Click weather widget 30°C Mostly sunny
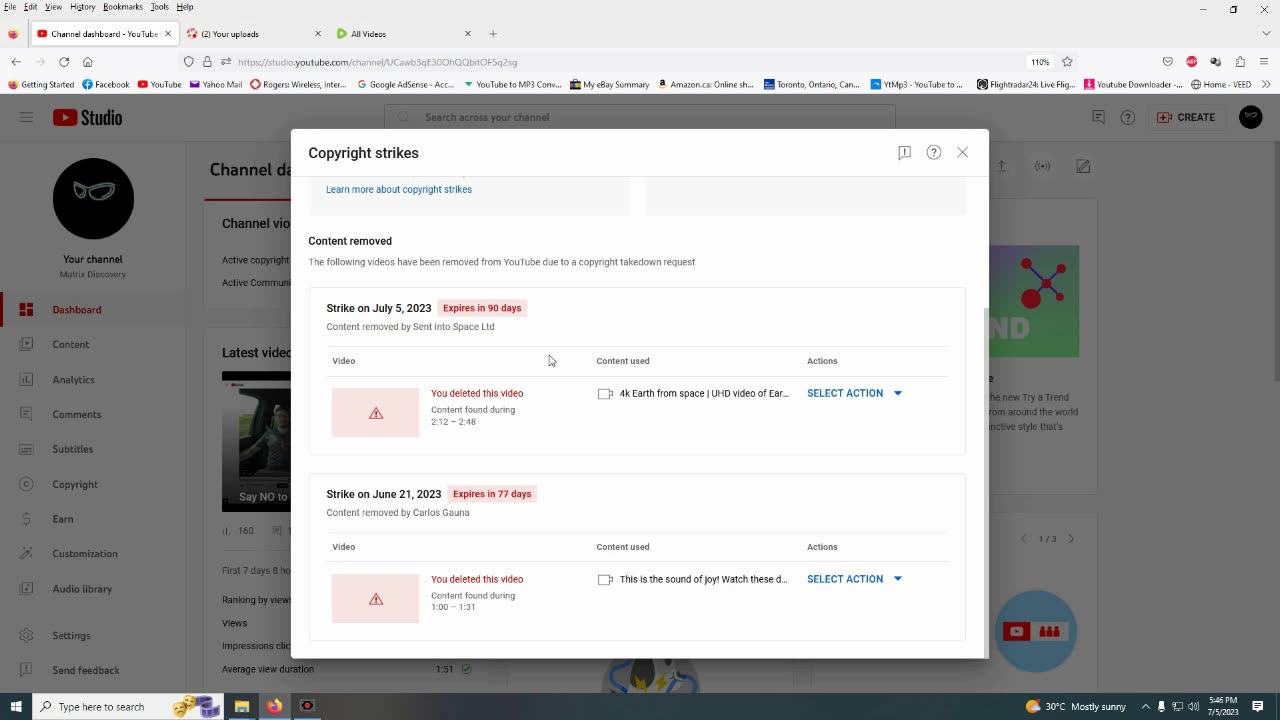 [1076, 706]
